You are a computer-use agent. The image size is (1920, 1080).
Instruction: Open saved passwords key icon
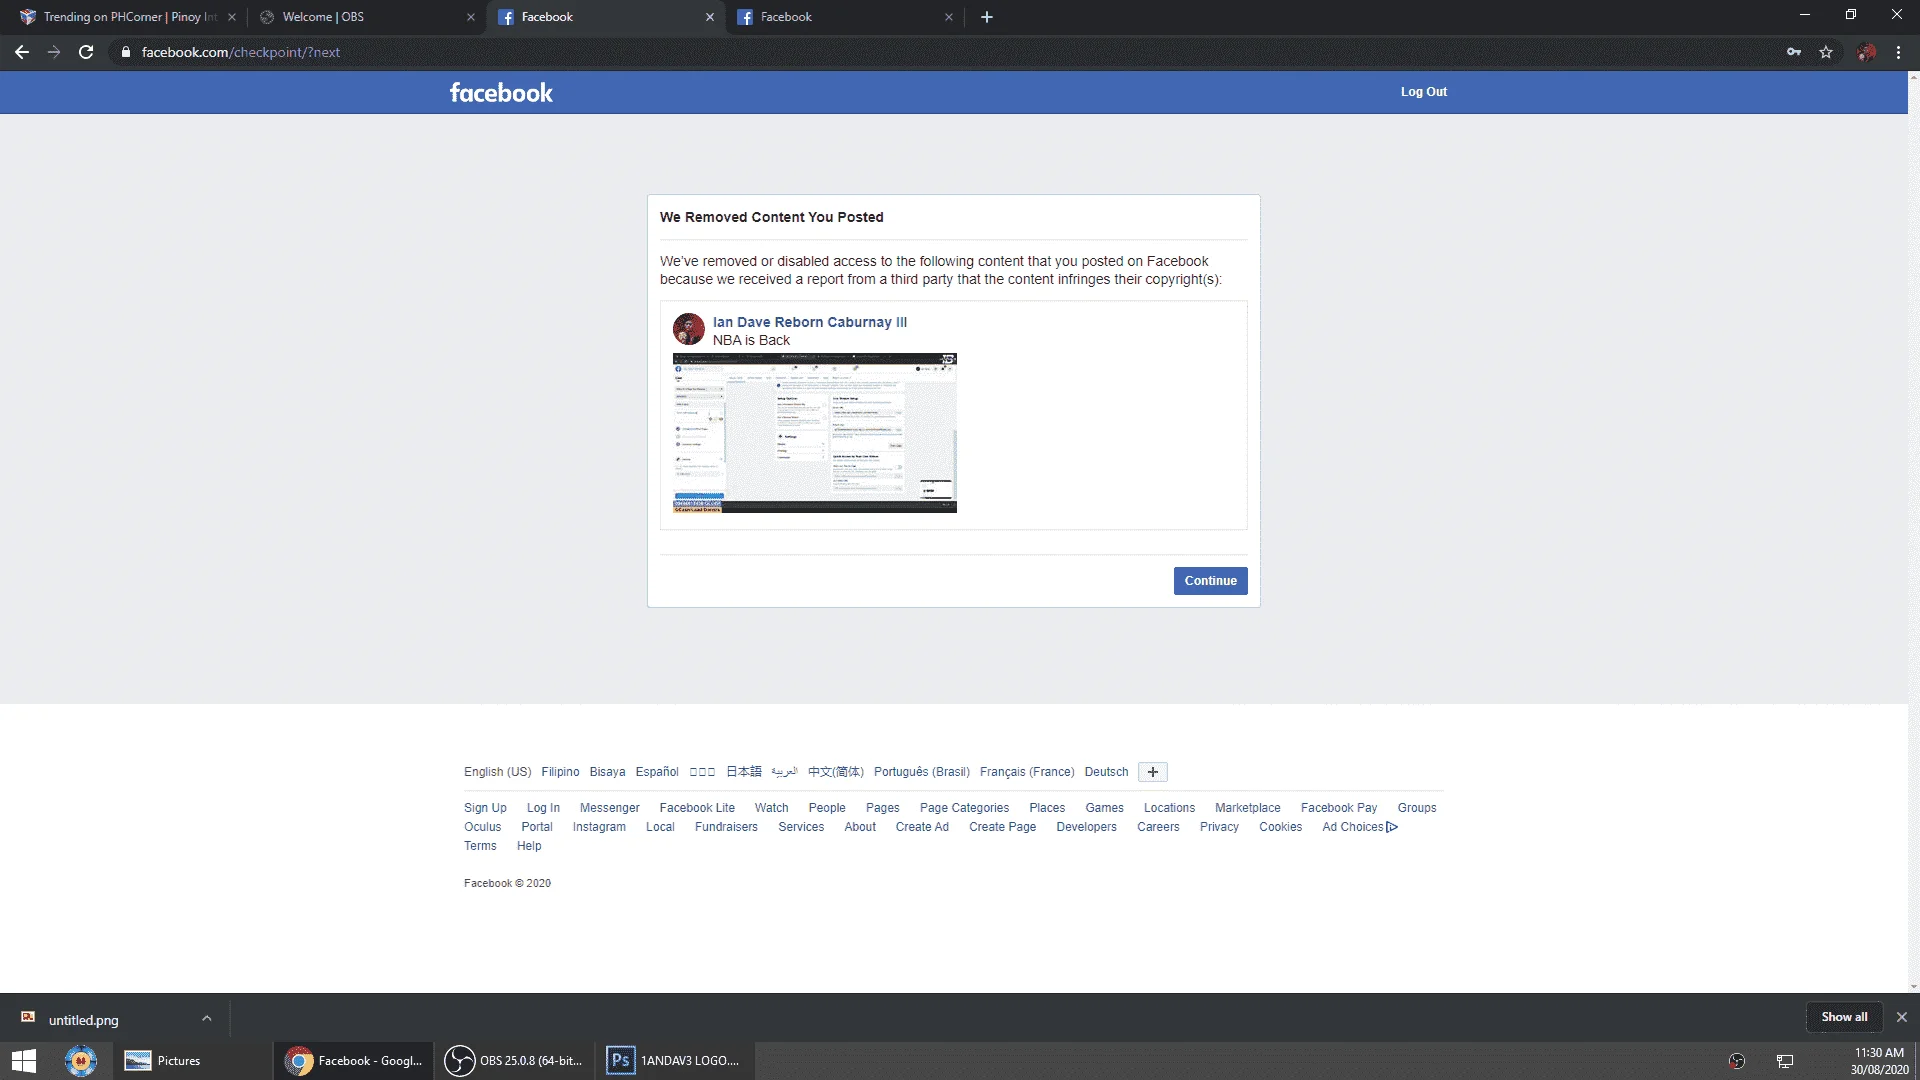click(x=1794, y=52)
